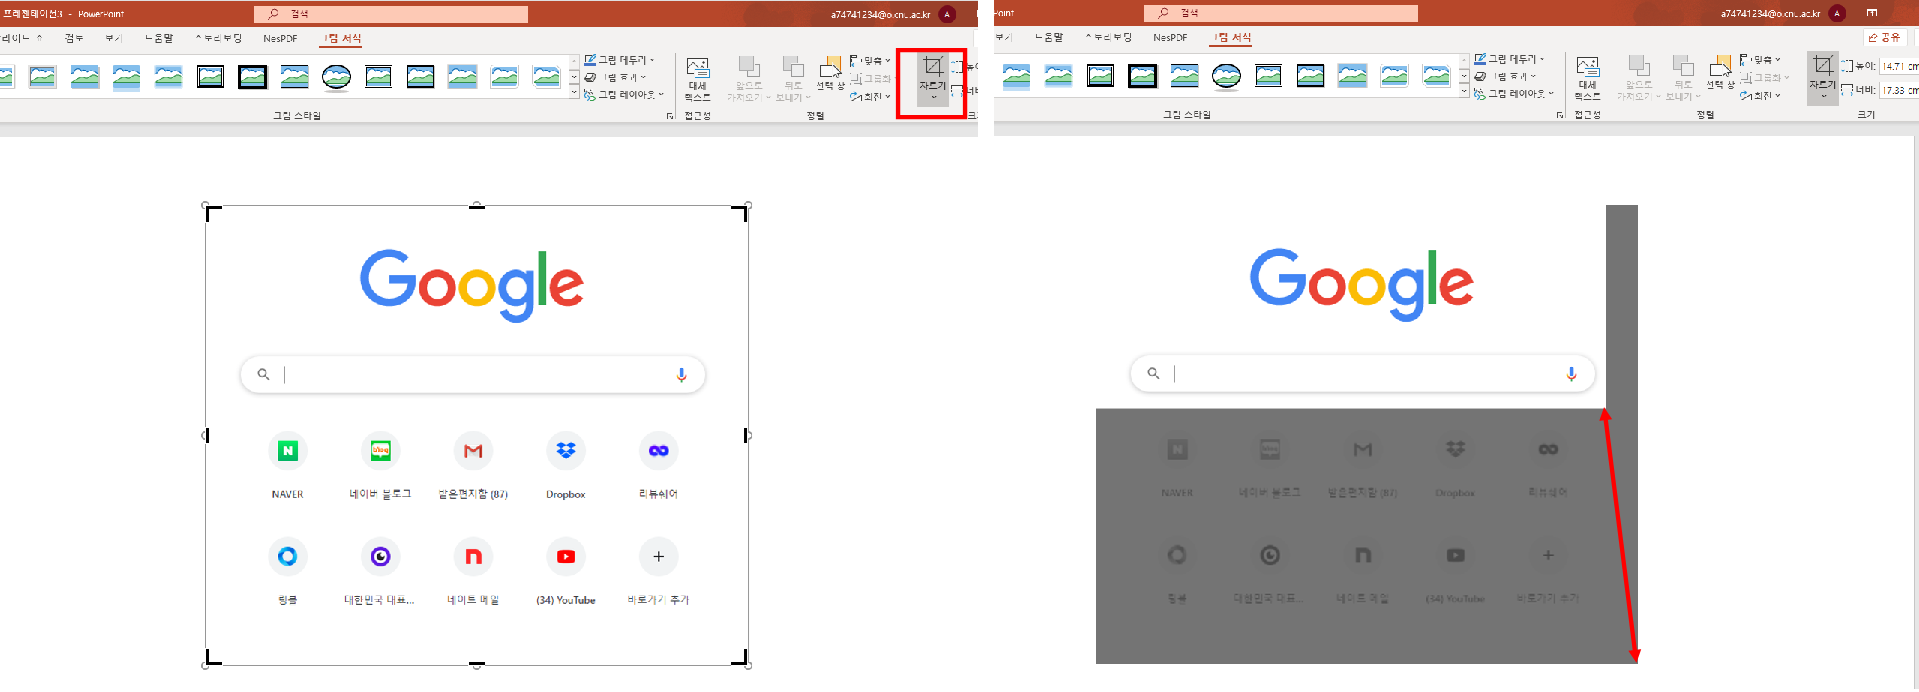Open Picture Styles dialog launcher in left window
1919x692 pixels.
click(670, 116)
